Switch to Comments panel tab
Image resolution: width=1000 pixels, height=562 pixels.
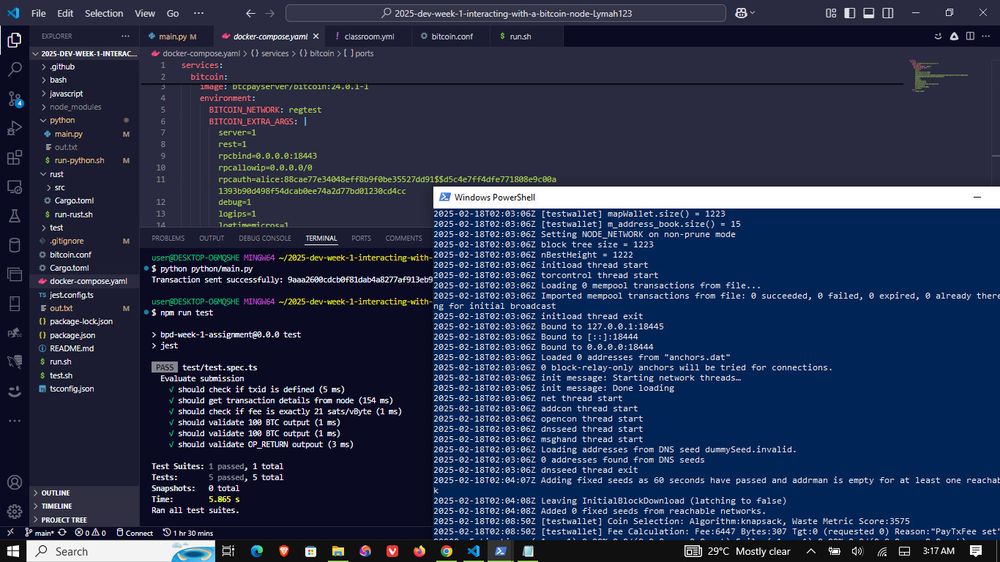coord(404,238)
